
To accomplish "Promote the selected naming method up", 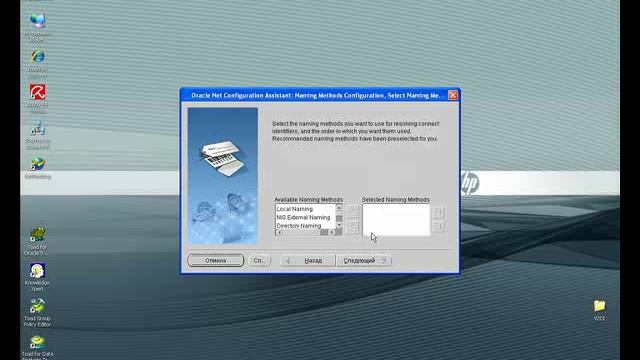I will coord(438,212).
